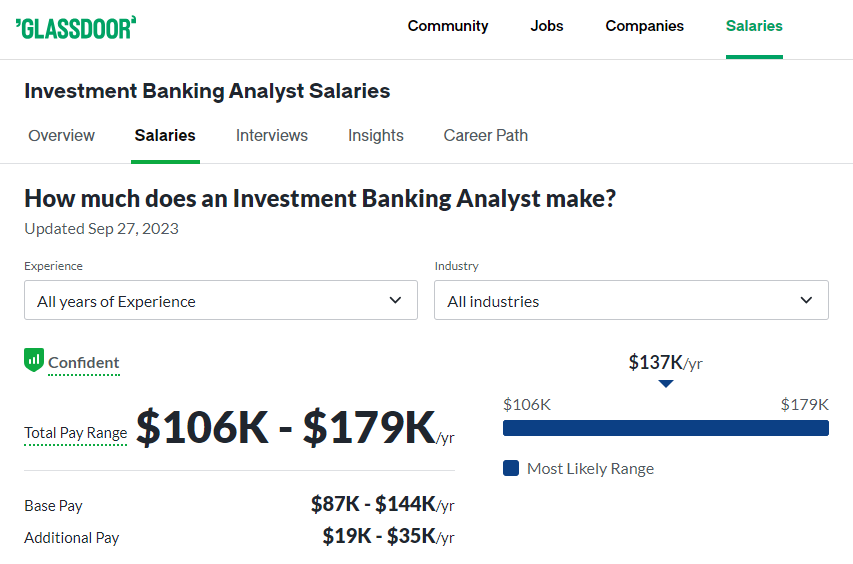Viewport: 853px width, 564px height.
Task: Open the Career Path tab
Action: [485, 135]
